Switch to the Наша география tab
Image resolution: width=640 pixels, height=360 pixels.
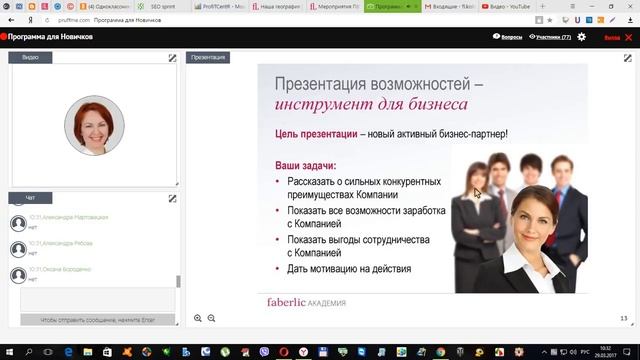click(277, 6)
